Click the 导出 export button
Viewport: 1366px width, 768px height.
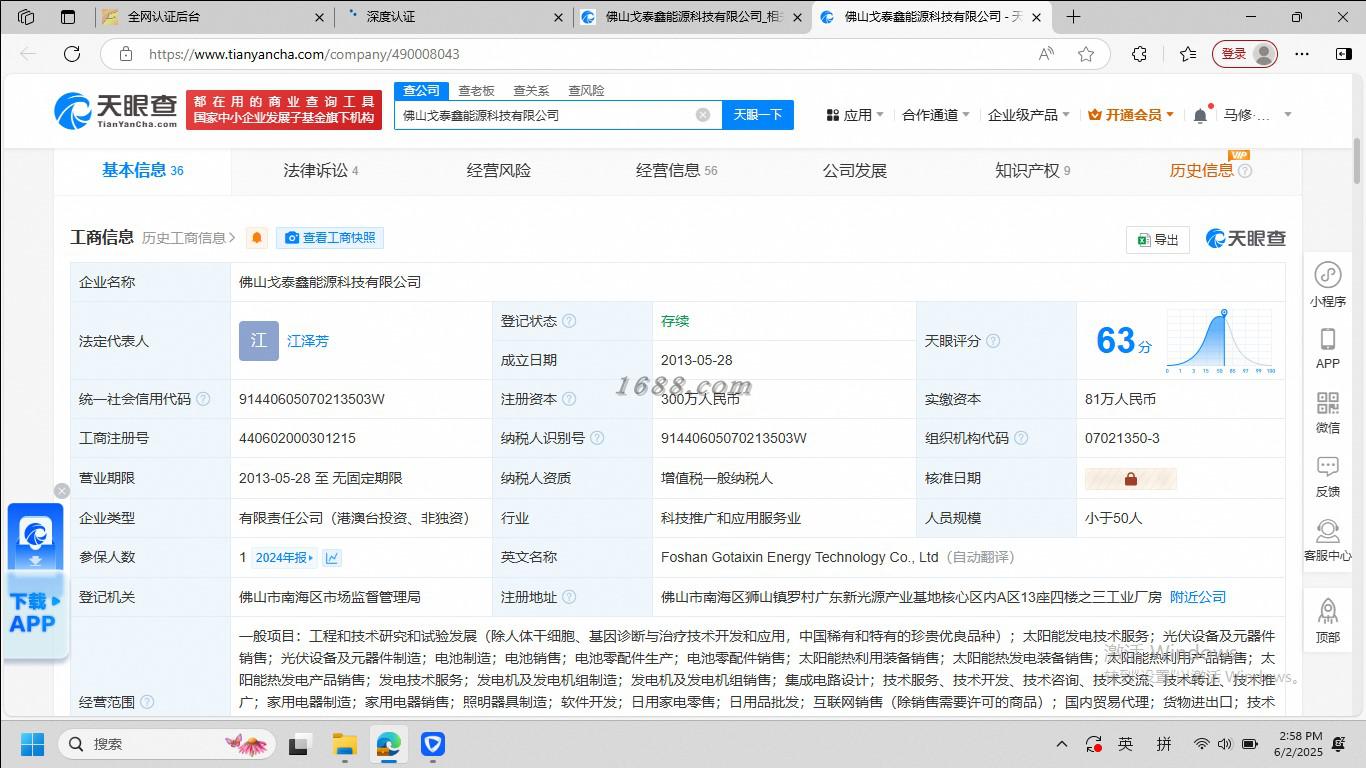1157,239
